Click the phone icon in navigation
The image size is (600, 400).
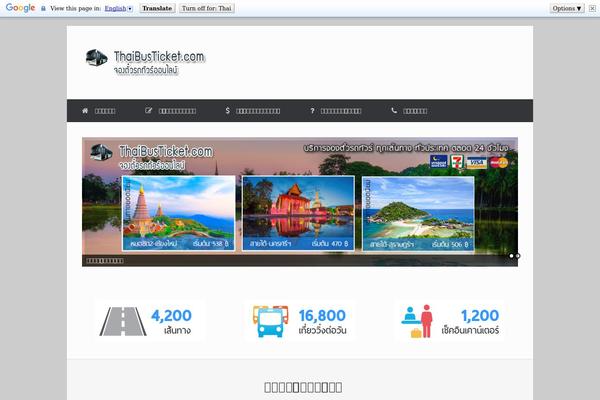[394, 111]
